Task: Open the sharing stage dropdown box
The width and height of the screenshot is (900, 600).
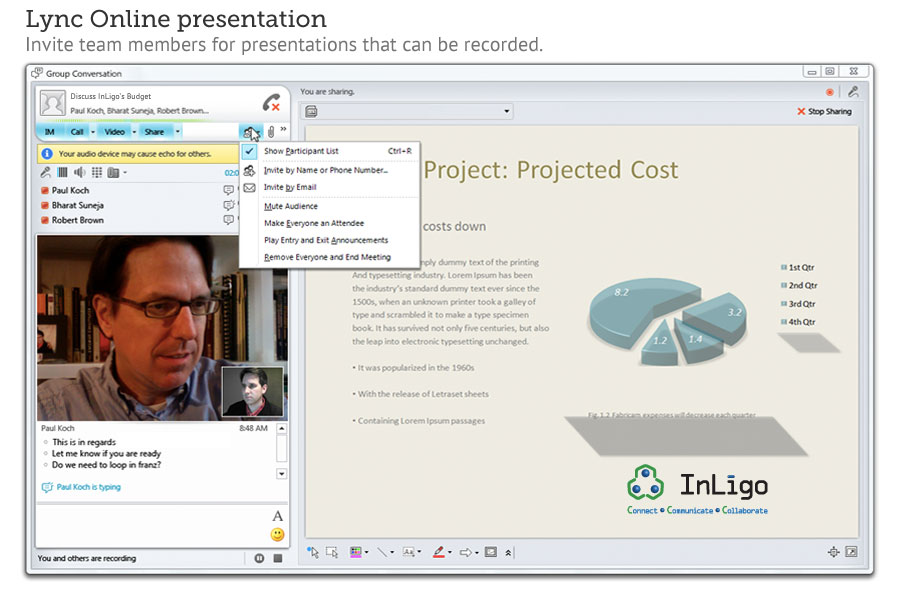Action: tap(408, 111)
